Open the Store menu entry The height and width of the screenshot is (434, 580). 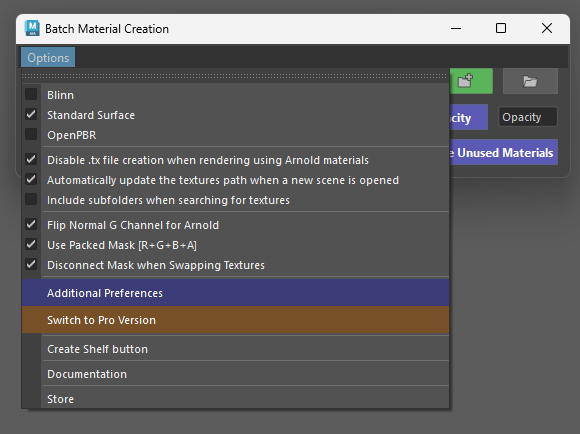235,399
